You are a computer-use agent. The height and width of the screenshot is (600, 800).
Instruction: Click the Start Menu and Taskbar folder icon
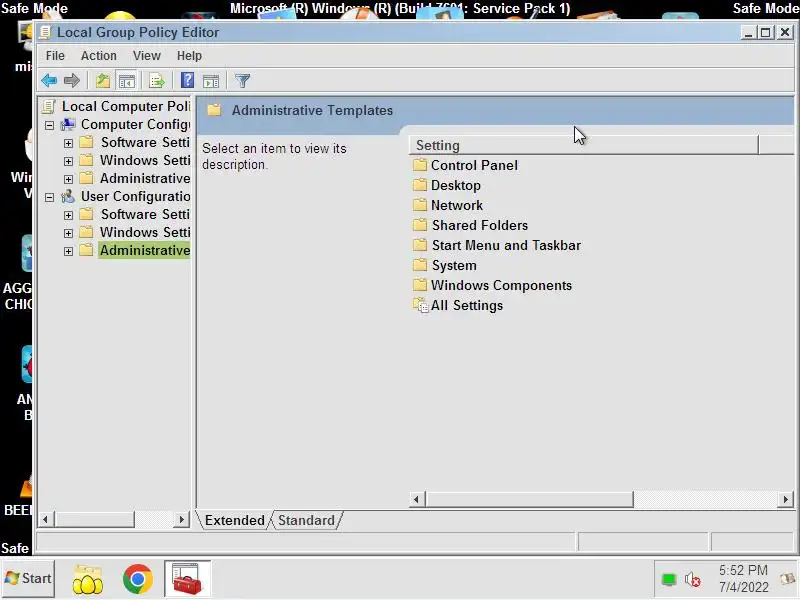420,245
